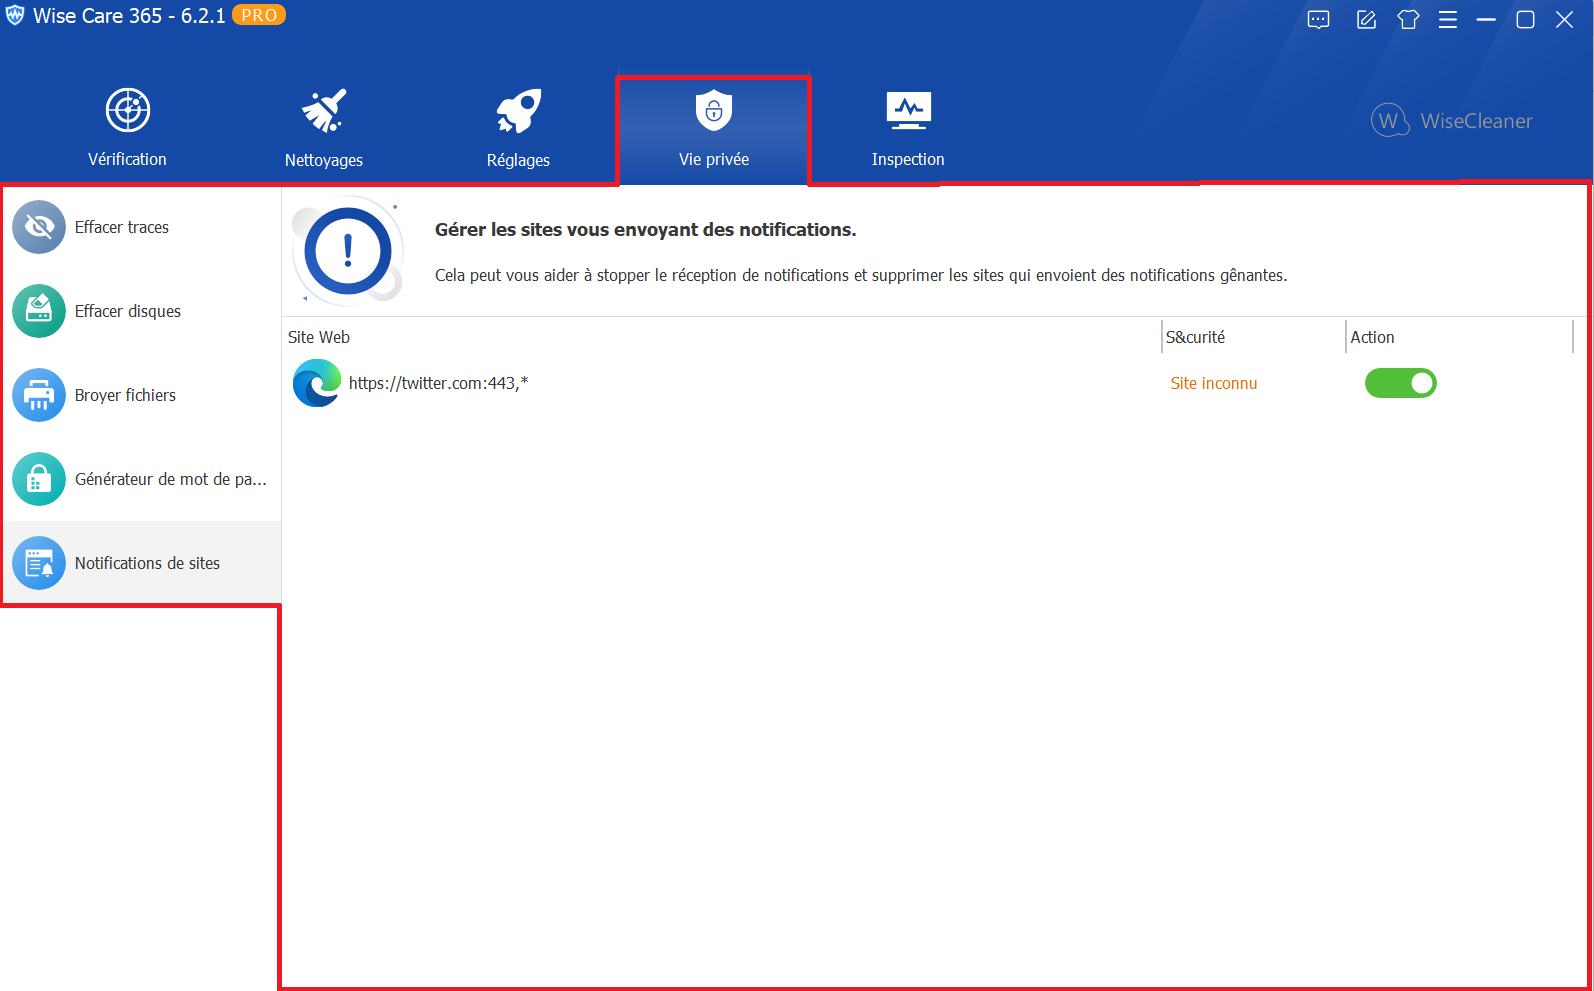Click the exclamation info icon
Screen dimensions: 1594x991
pos(348,250)
